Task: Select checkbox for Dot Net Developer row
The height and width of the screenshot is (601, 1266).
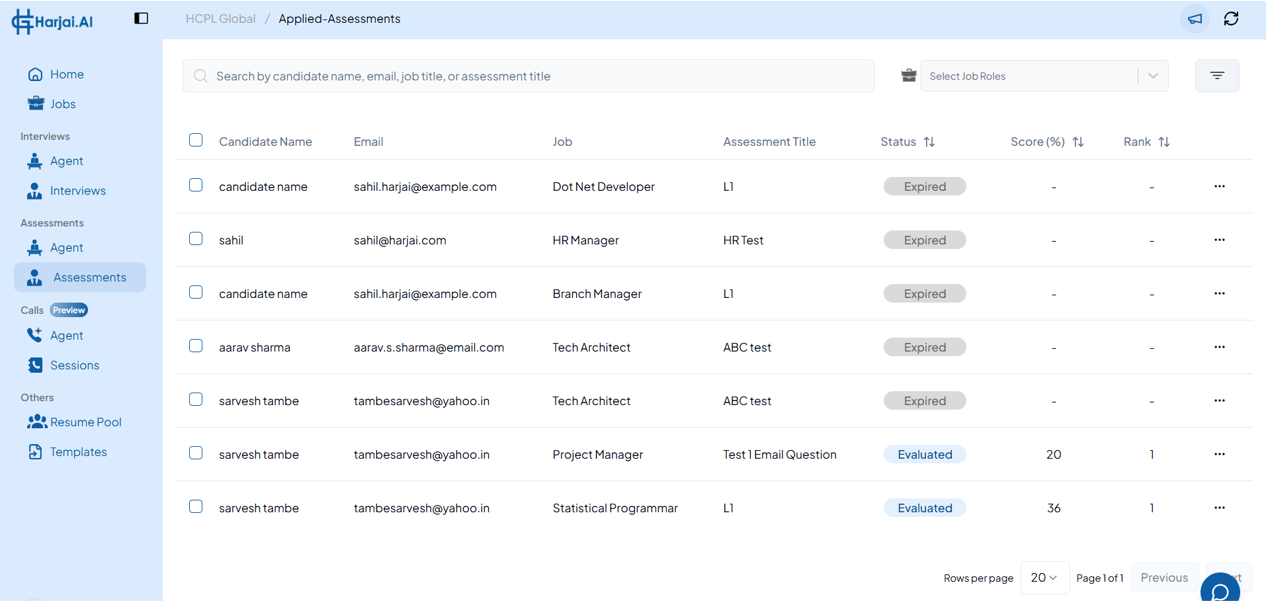Action: [196, 185]
